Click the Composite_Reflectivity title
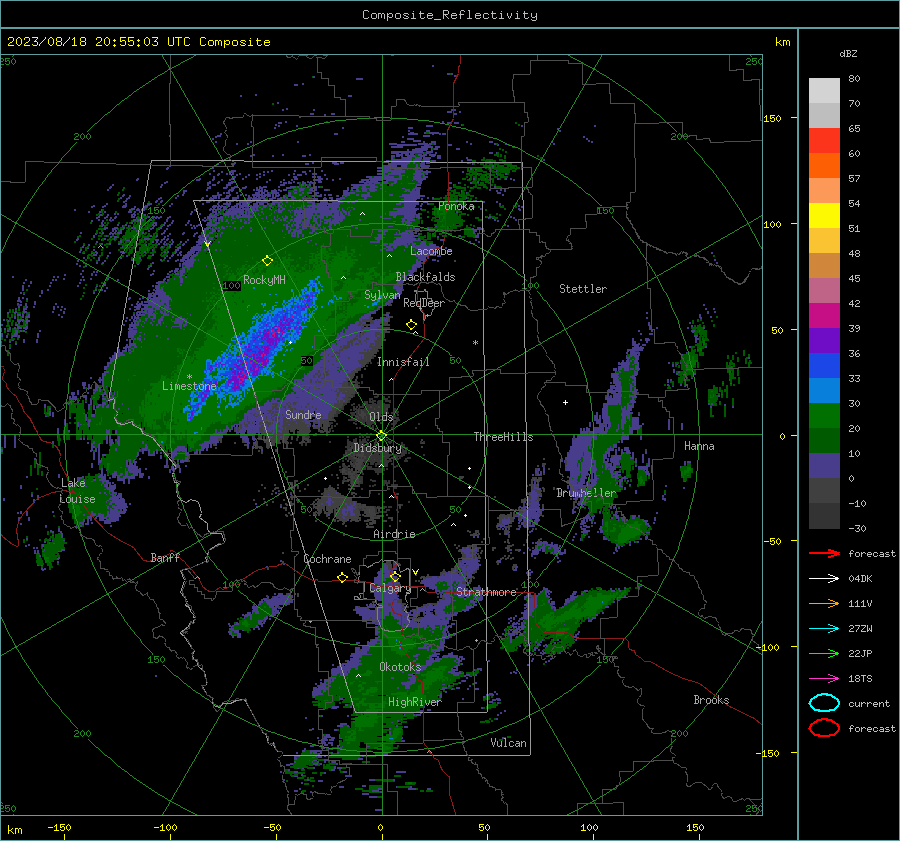The width and height of the screenshot is (900, 841). pyautogui.click(x=450, y=15)
